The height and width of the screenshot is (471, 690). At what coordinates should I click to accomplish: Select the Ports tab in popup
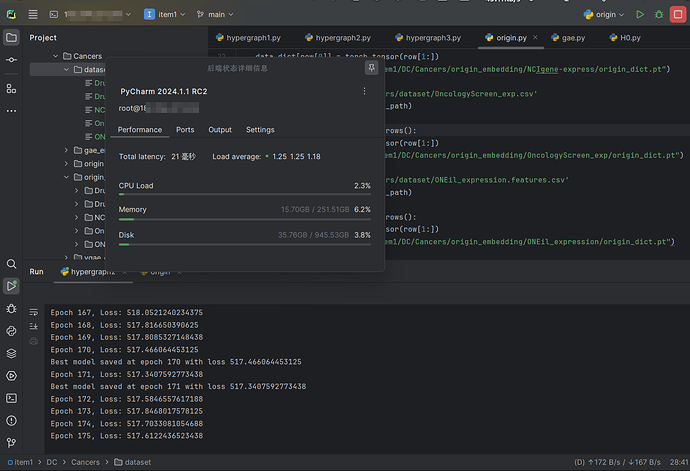click(x=185, y=130)
